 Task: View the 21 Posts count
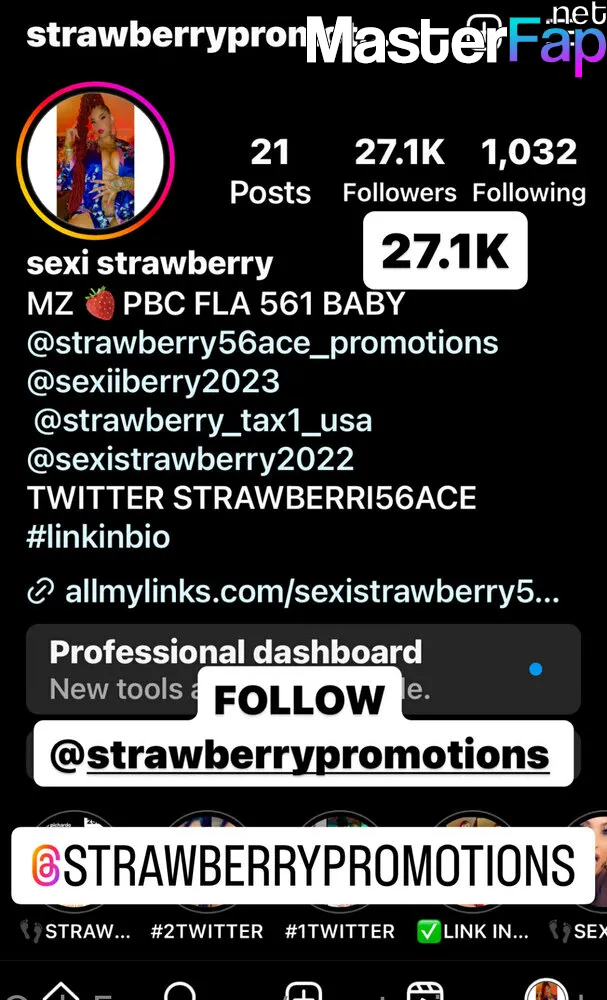[x=270, y=172]
